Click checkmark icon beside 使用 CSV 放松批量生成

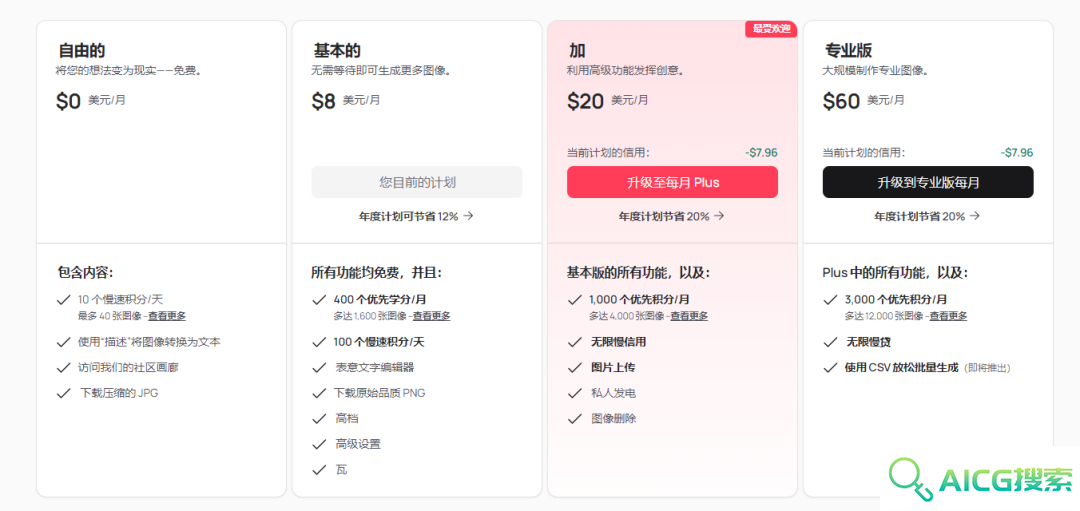pyautogui.click(x=830, y=368)
